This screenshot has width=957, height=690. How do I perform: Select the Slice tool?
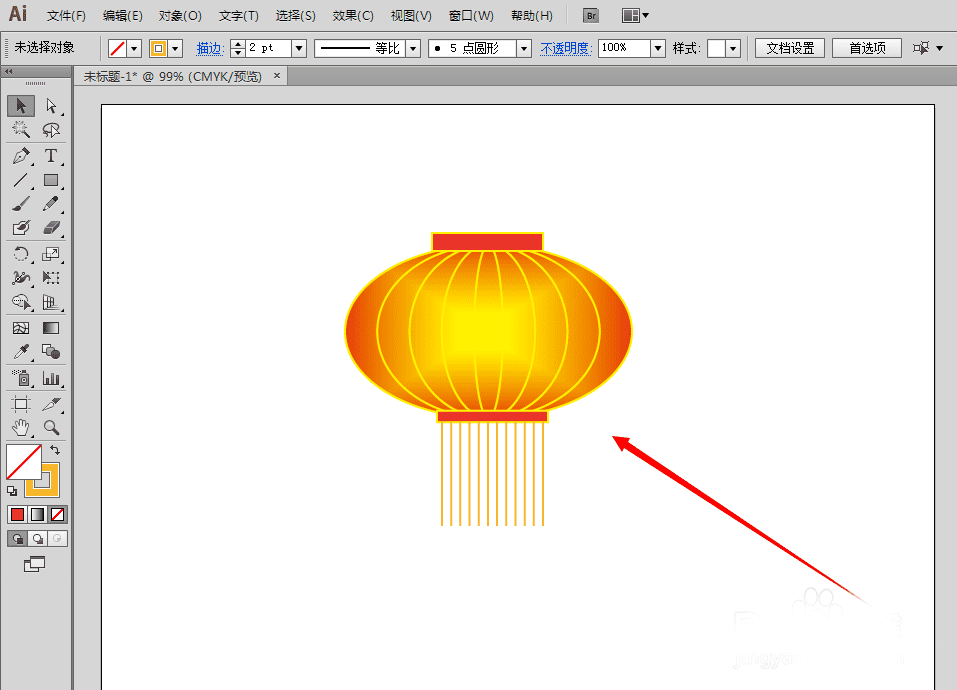pyautogui.click(x=51, y=404)
